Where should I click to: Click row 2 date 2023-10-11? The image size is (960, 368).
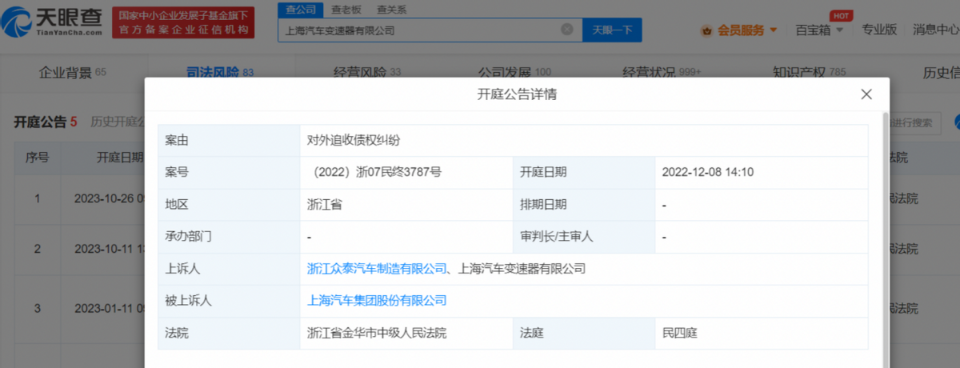[x=109, y=249]
